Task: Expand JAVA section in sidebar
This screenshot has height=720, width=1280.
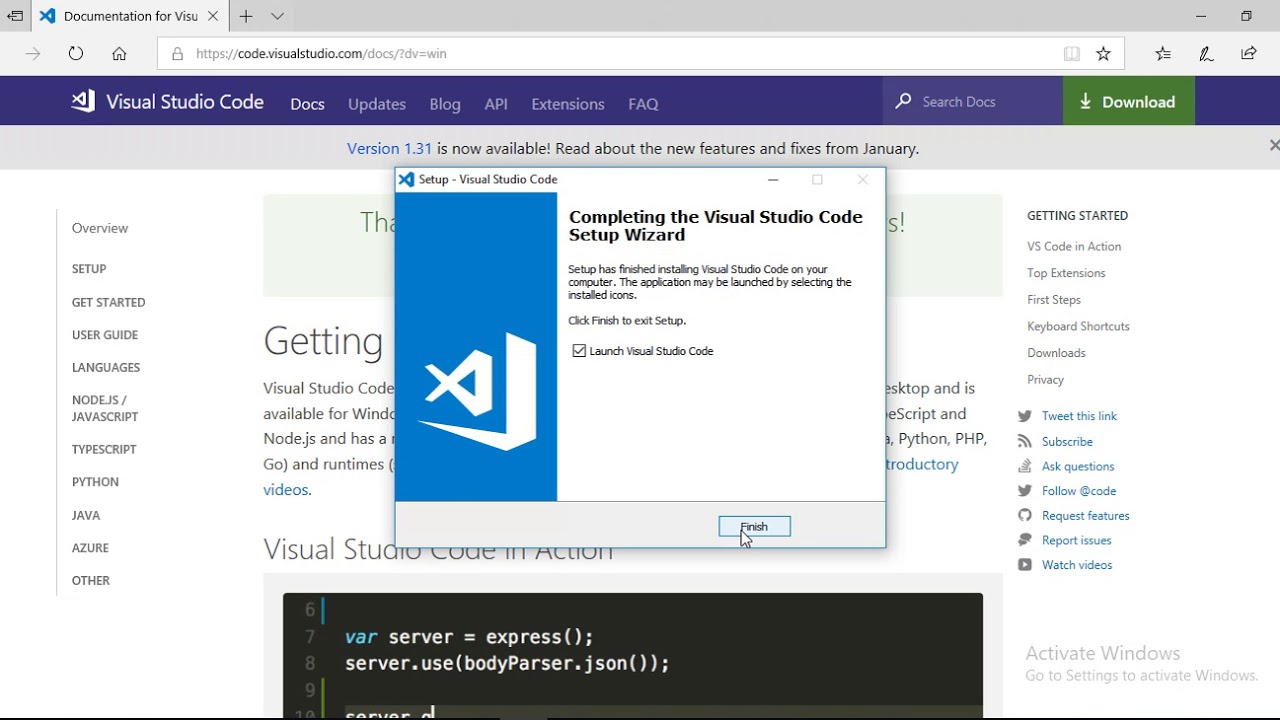Action: 86,516
